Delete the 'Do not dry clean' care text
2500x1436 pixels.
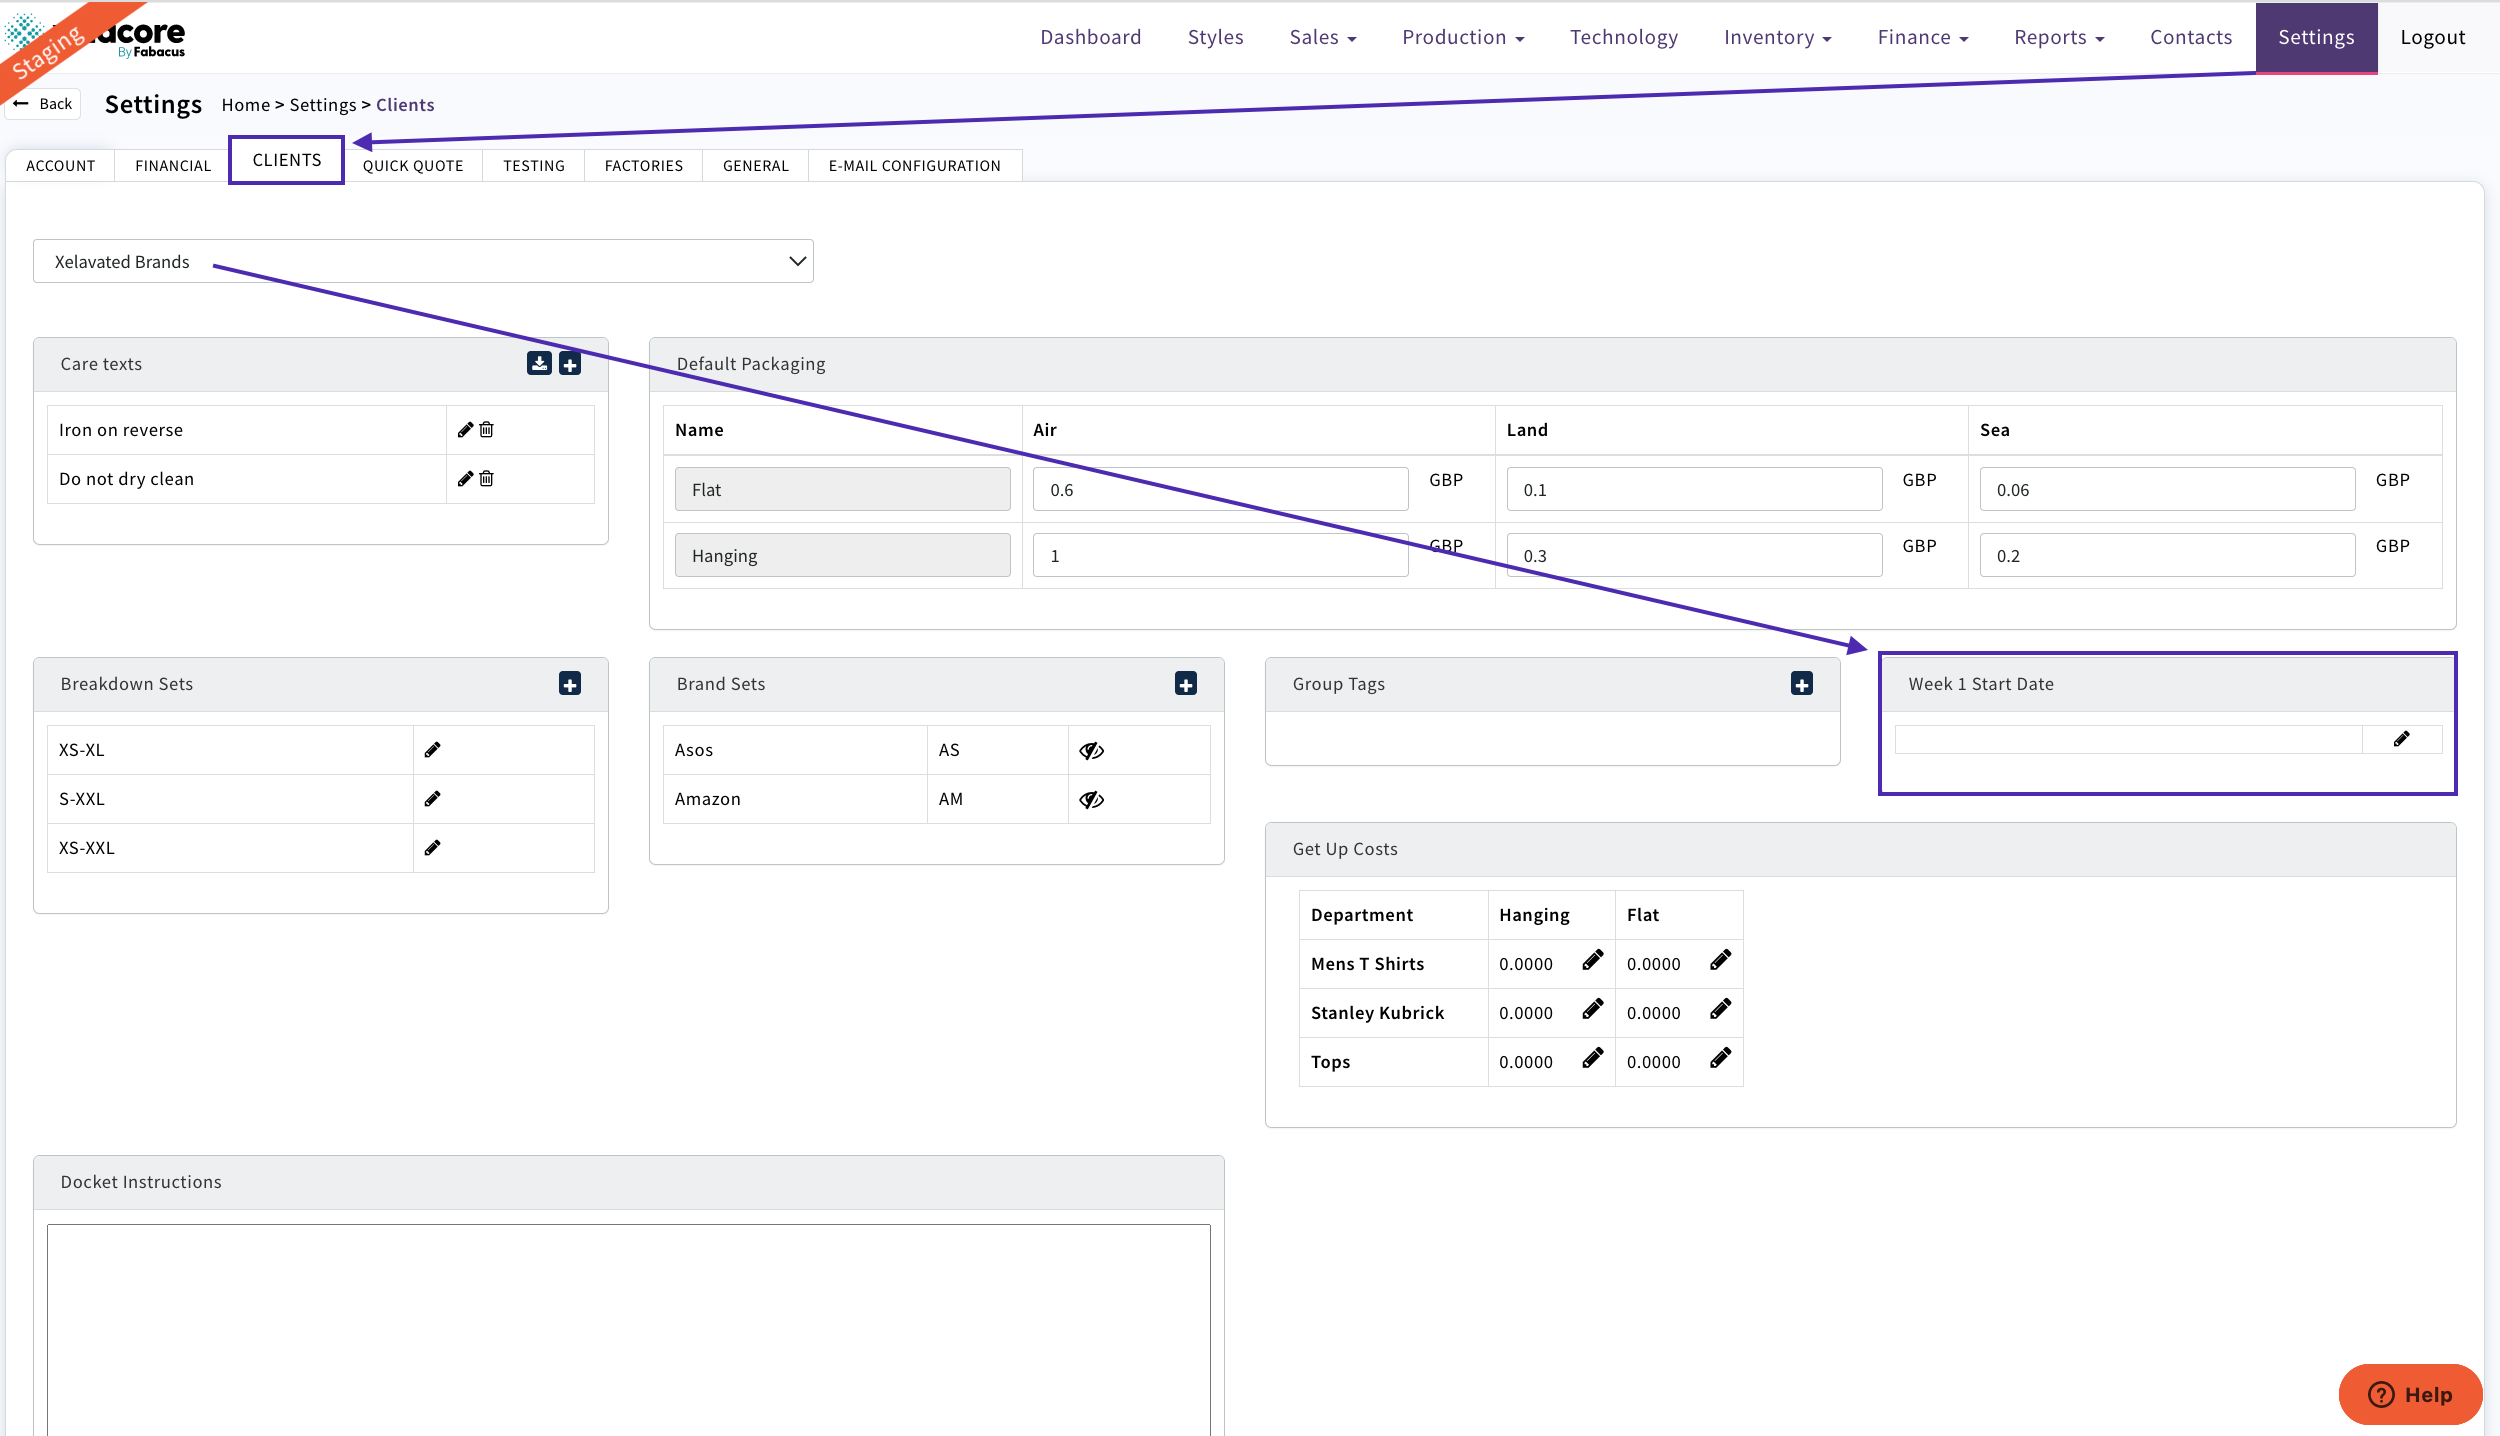[487, 478]
